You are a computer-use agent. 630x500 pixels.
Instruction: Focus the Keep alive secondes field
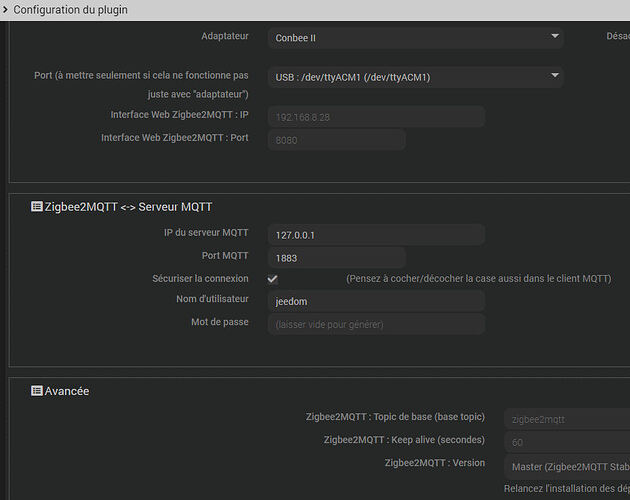pyautogui.click(x=567, y=442)
